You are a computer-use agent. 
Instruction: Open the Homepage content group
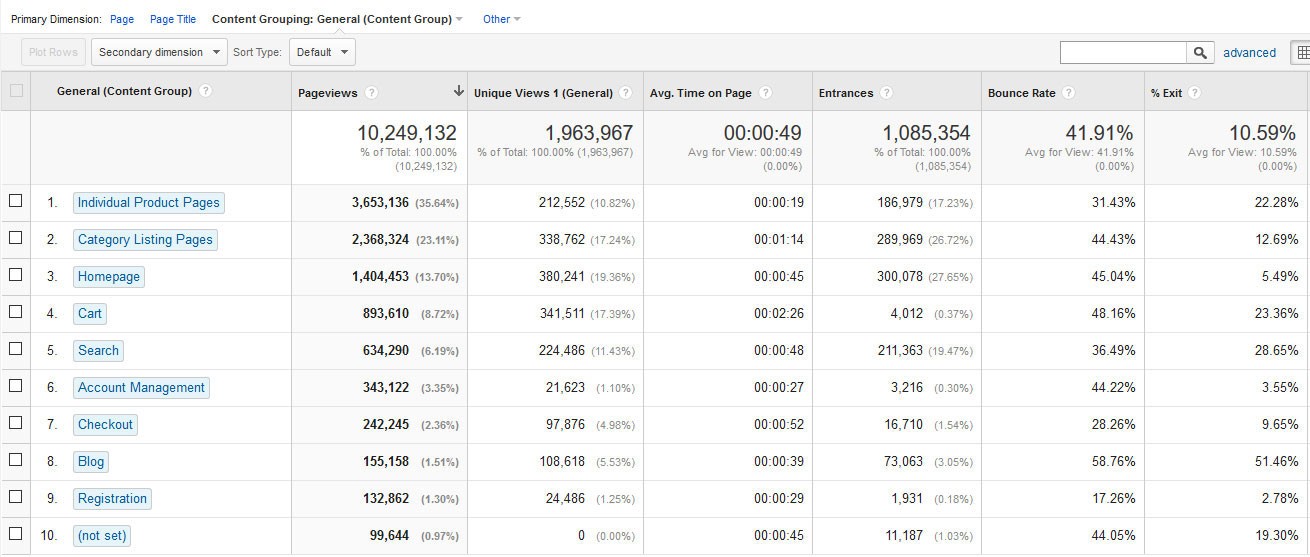coord(109,277)
